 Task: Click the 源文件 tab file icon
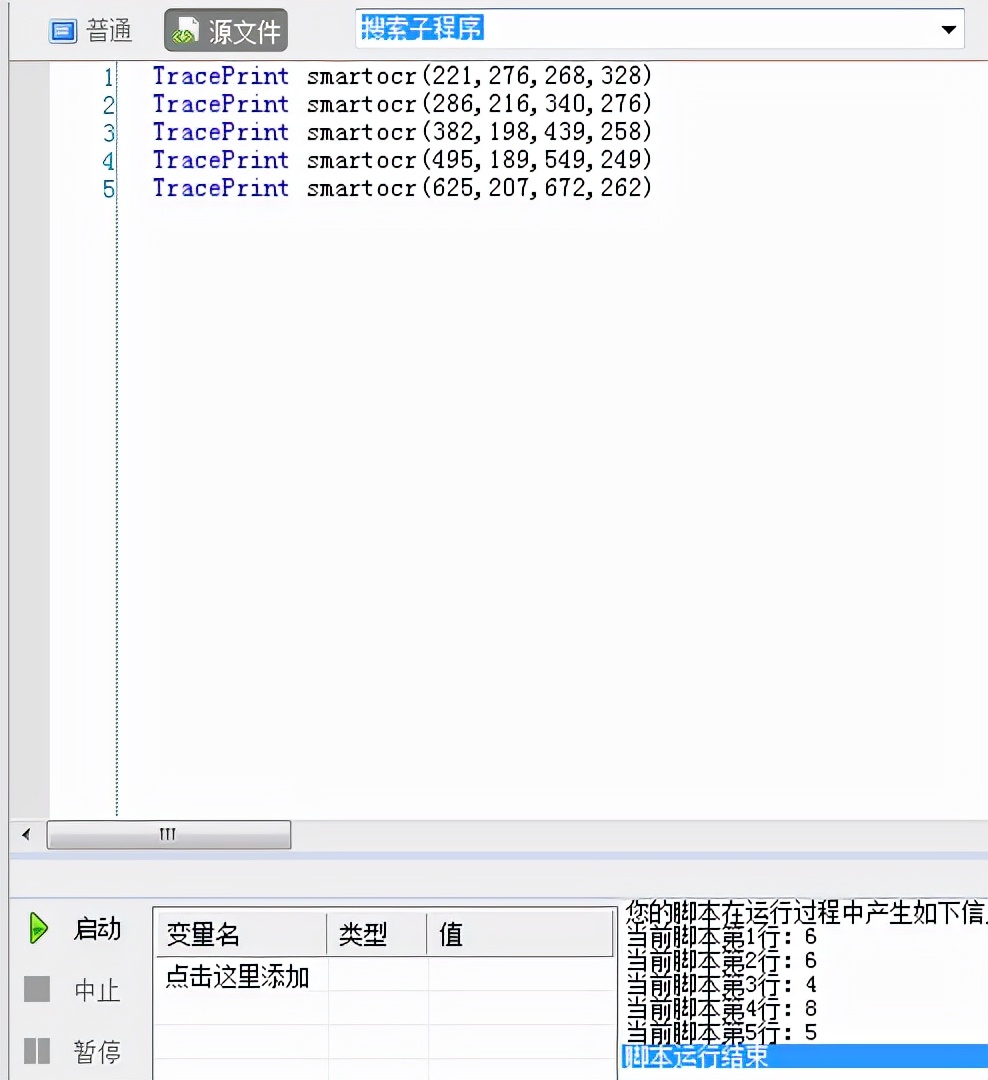tap(185, 31)
